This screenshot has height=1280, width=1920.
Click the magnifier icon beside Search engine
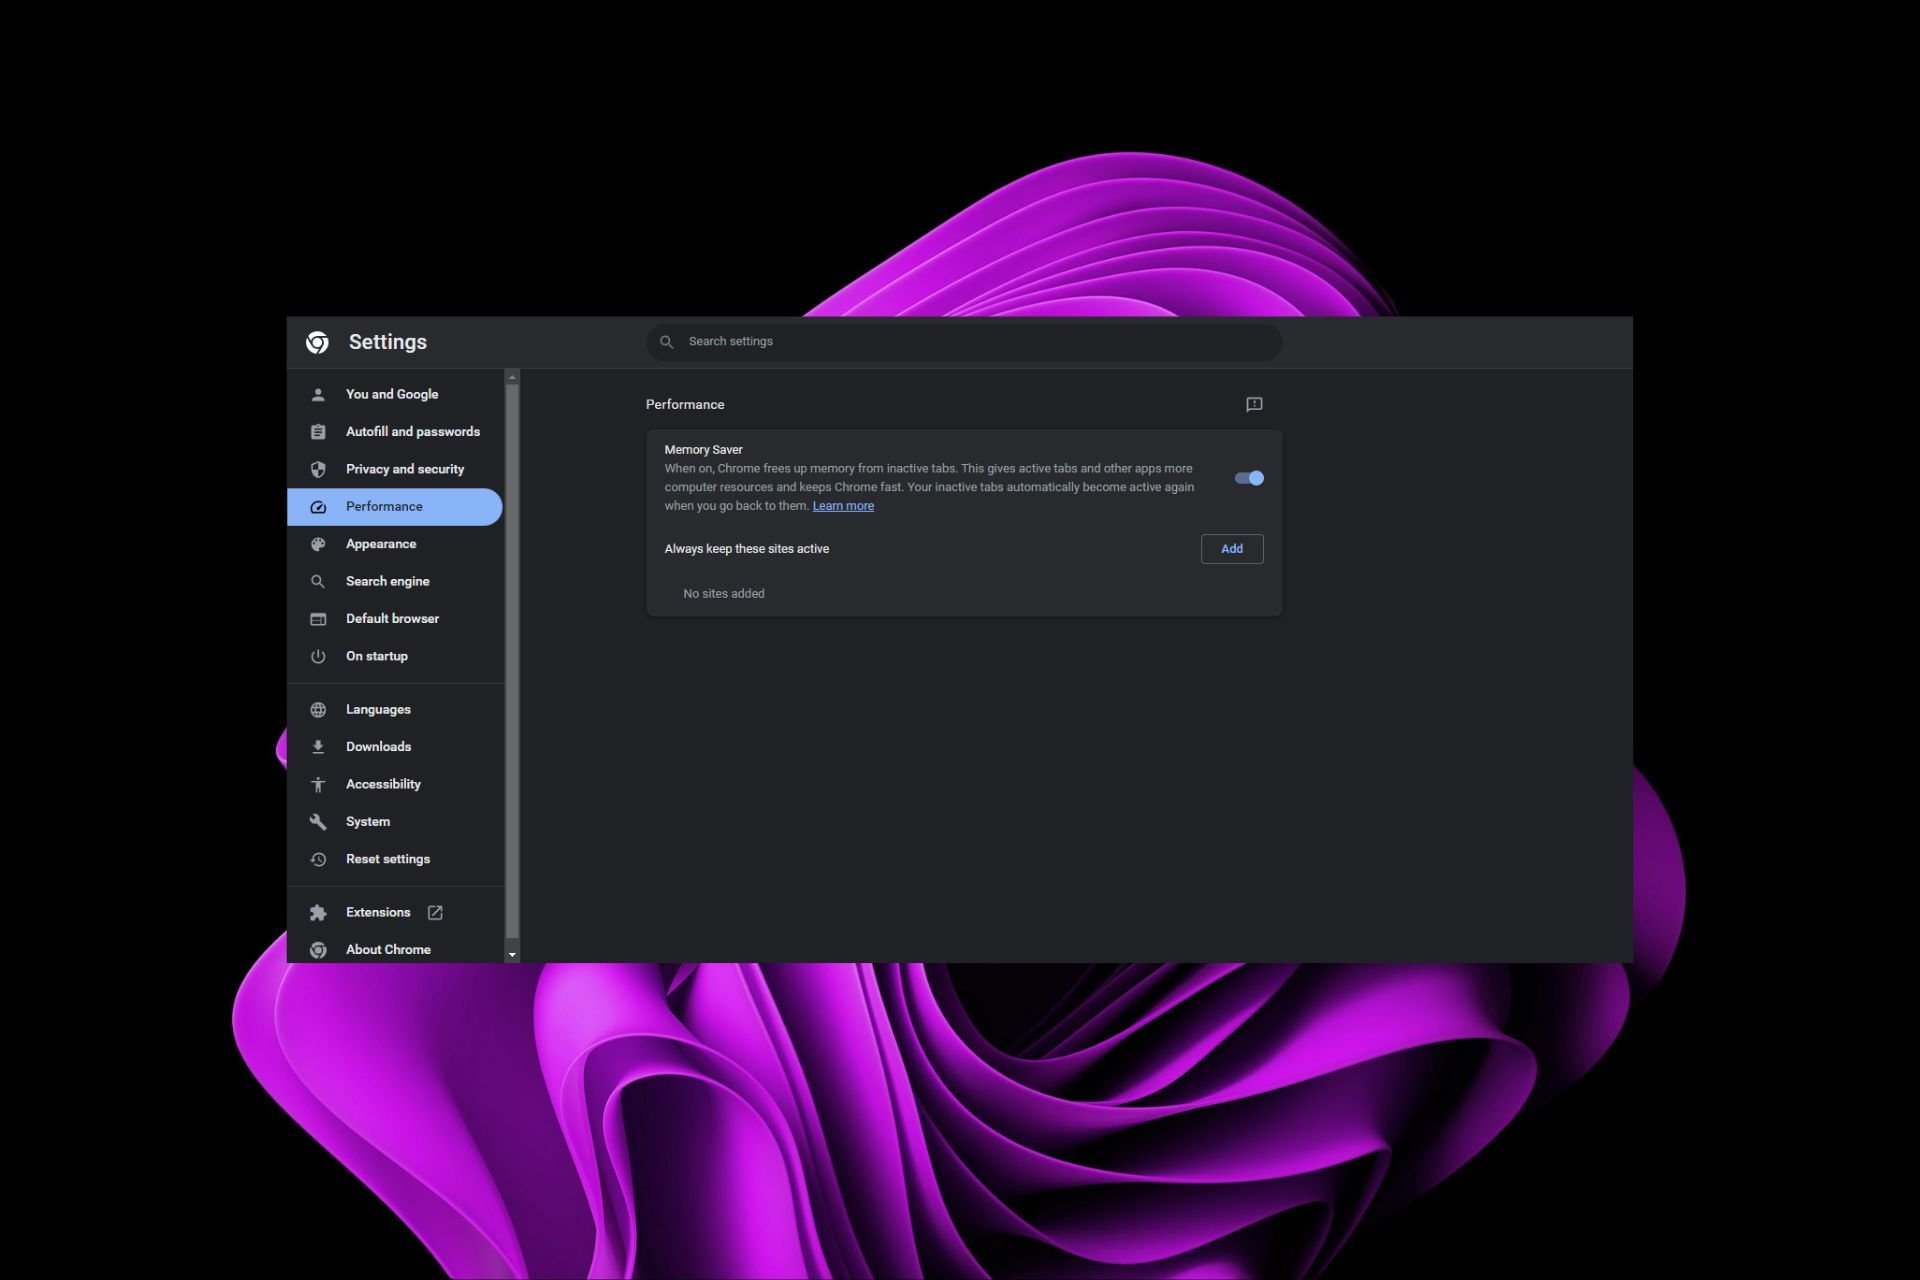318,581
